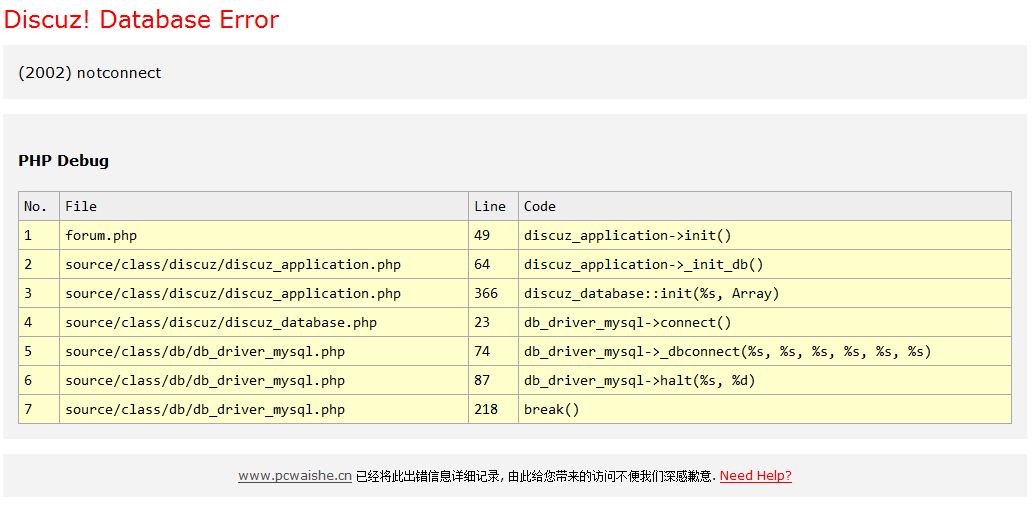Screen dimensions: 1033x516
Task: Click the PHP Debug section title
Action: pos(63,160)
